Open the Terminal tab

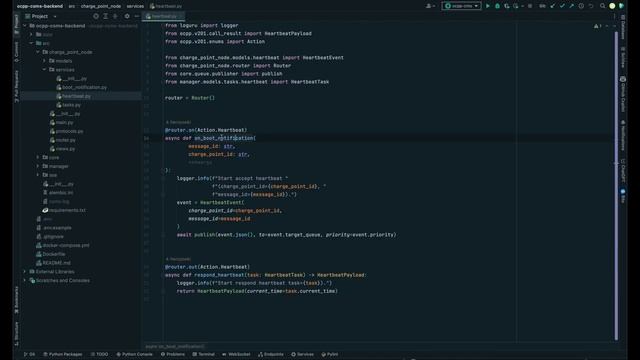[x=203, y=354]
